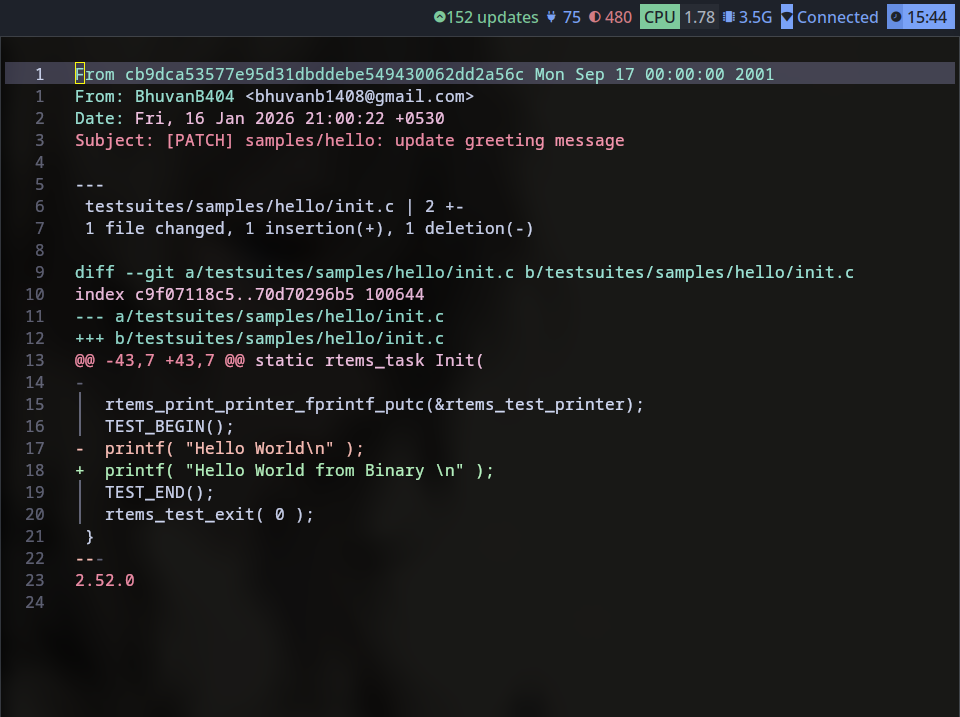The width and height of the screenshot is (960, 717).
Task: Click the version text 2.52.0
Action: click(104, 580)
